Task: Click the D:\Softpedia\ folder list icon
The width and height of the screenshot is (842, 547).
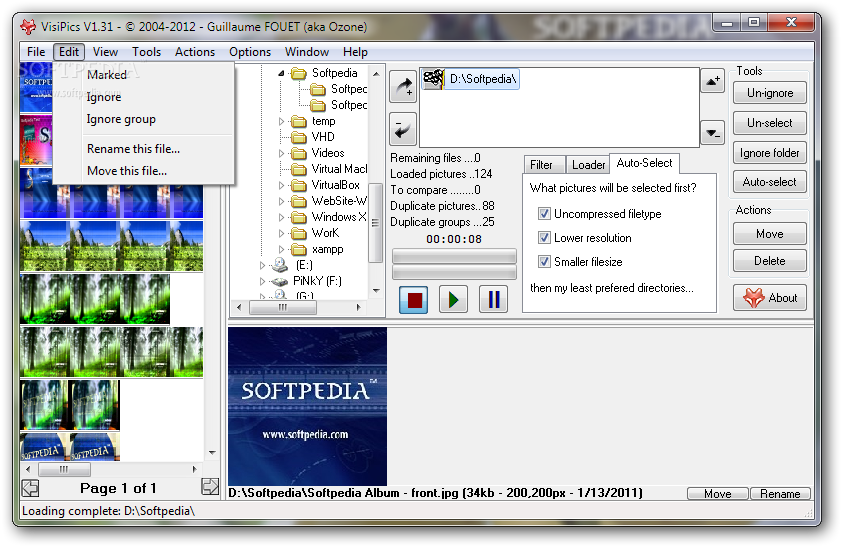Action: [434, 79]
